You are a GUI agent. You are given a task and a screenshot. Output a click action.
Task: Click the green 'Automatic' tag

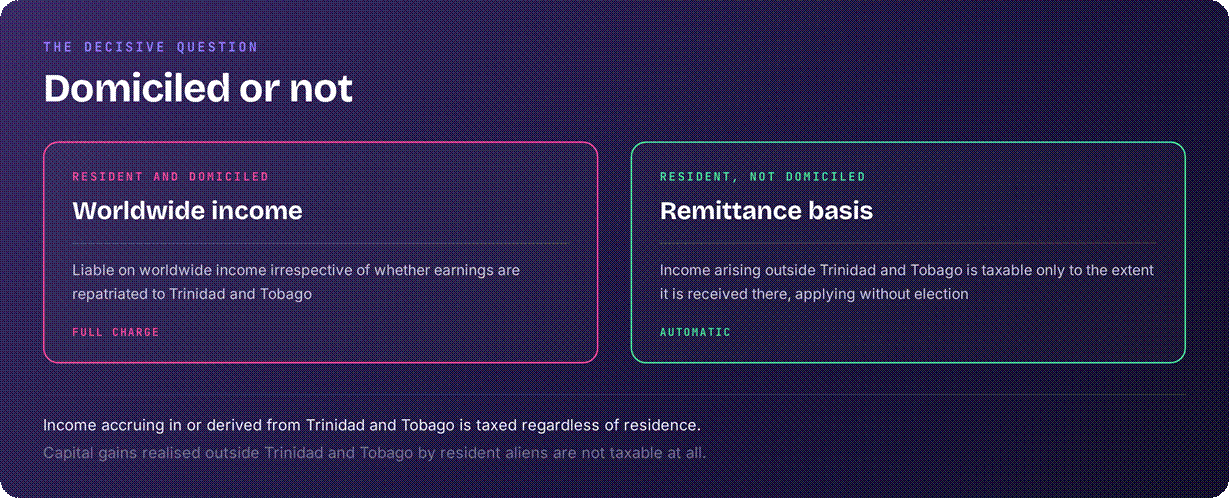point(695,332)
